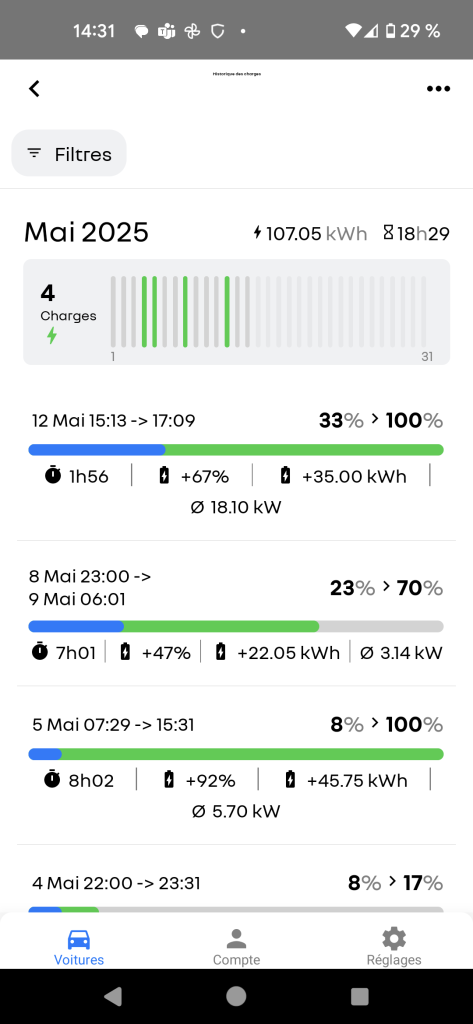Tap the filter lines icon in Filtres
The height and width of the screenshot is (1024, 473).
[x=34, y=153]
